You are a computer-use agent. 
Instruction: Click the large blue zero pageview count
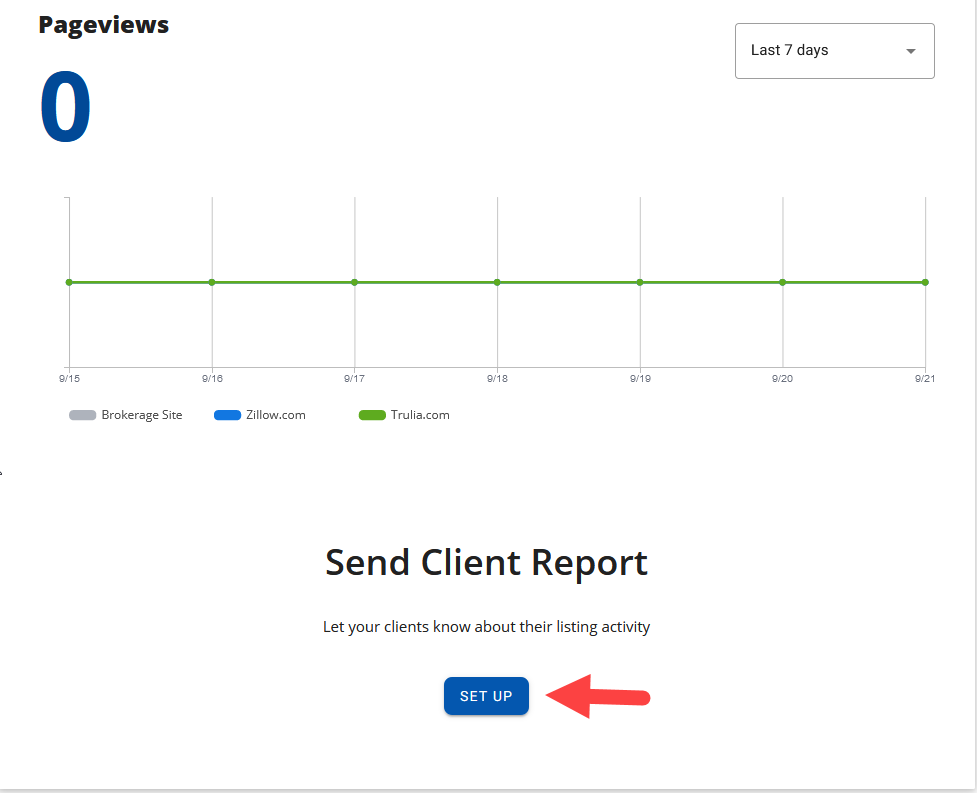pos(65,107)
